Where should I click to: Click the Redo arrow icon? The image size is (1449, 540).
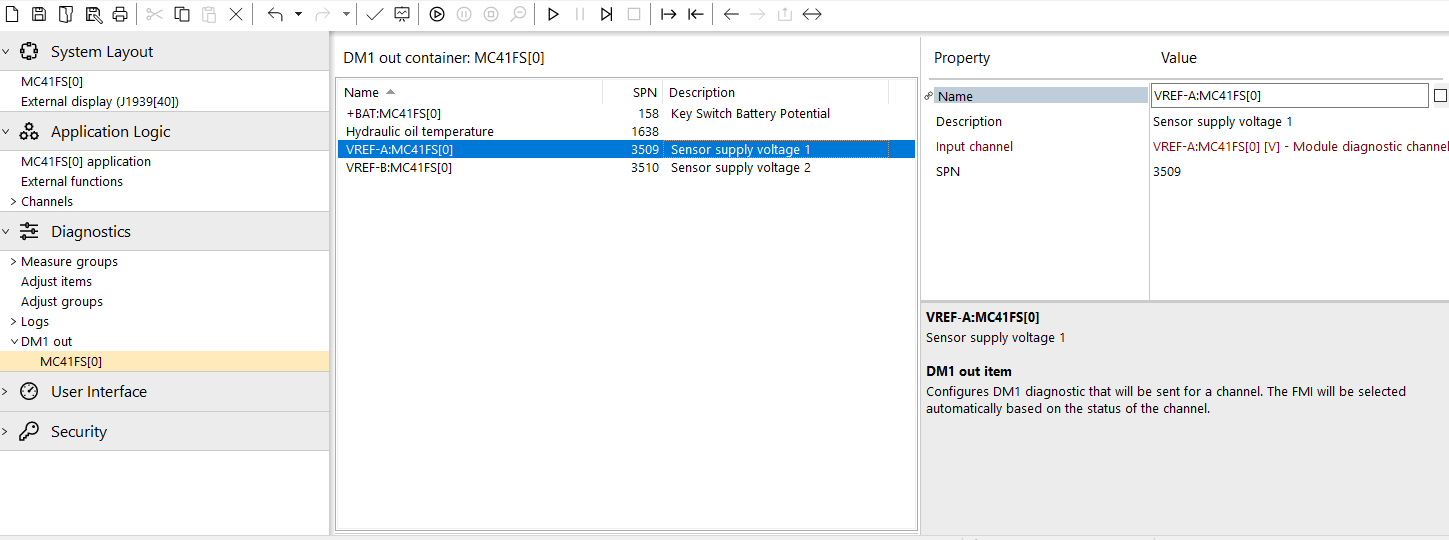tap(323, 14)
